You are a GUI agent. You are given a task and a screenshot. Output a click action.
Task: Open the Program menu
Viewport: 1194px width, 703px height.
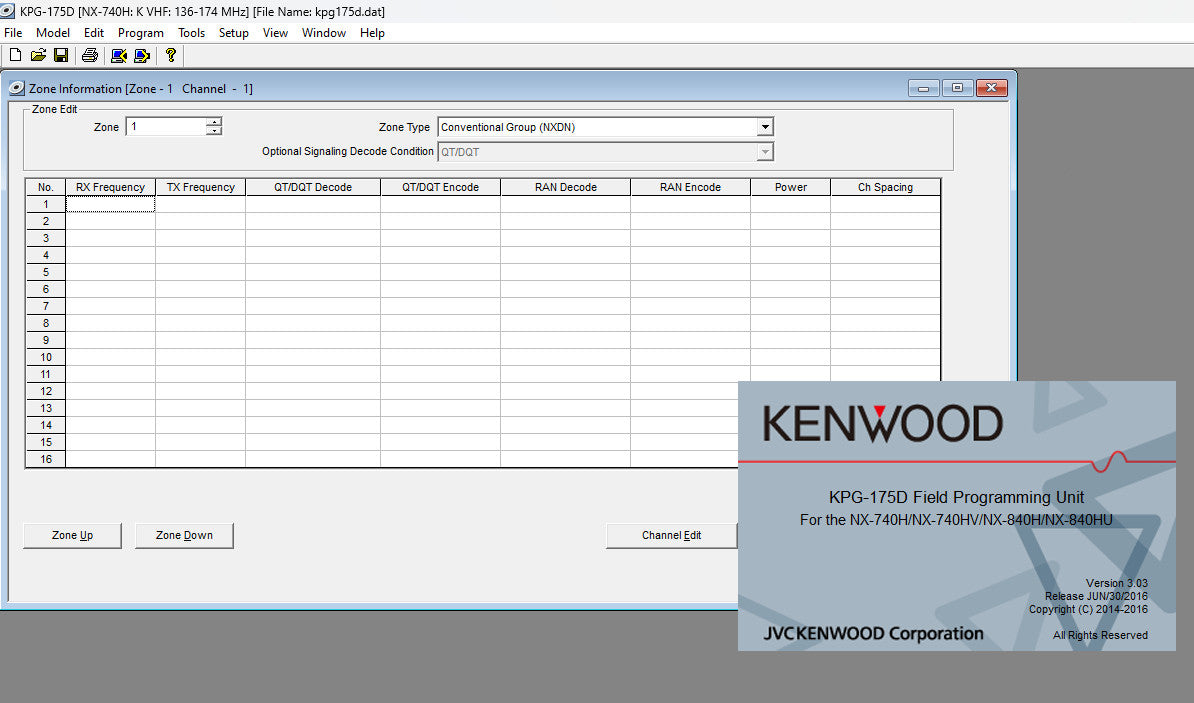[141, 33]
